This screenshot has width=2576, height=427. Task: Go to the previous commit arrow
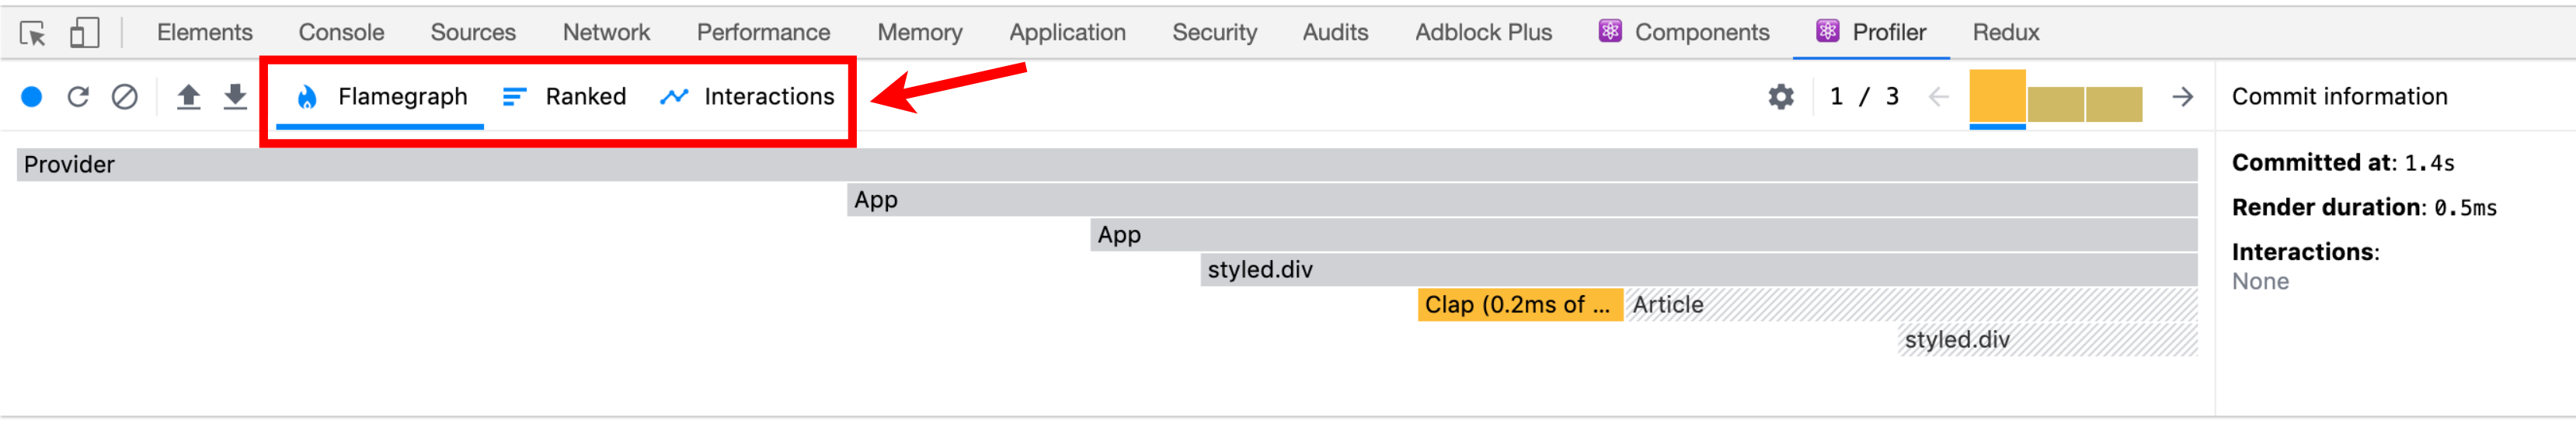coord(1938,97)
